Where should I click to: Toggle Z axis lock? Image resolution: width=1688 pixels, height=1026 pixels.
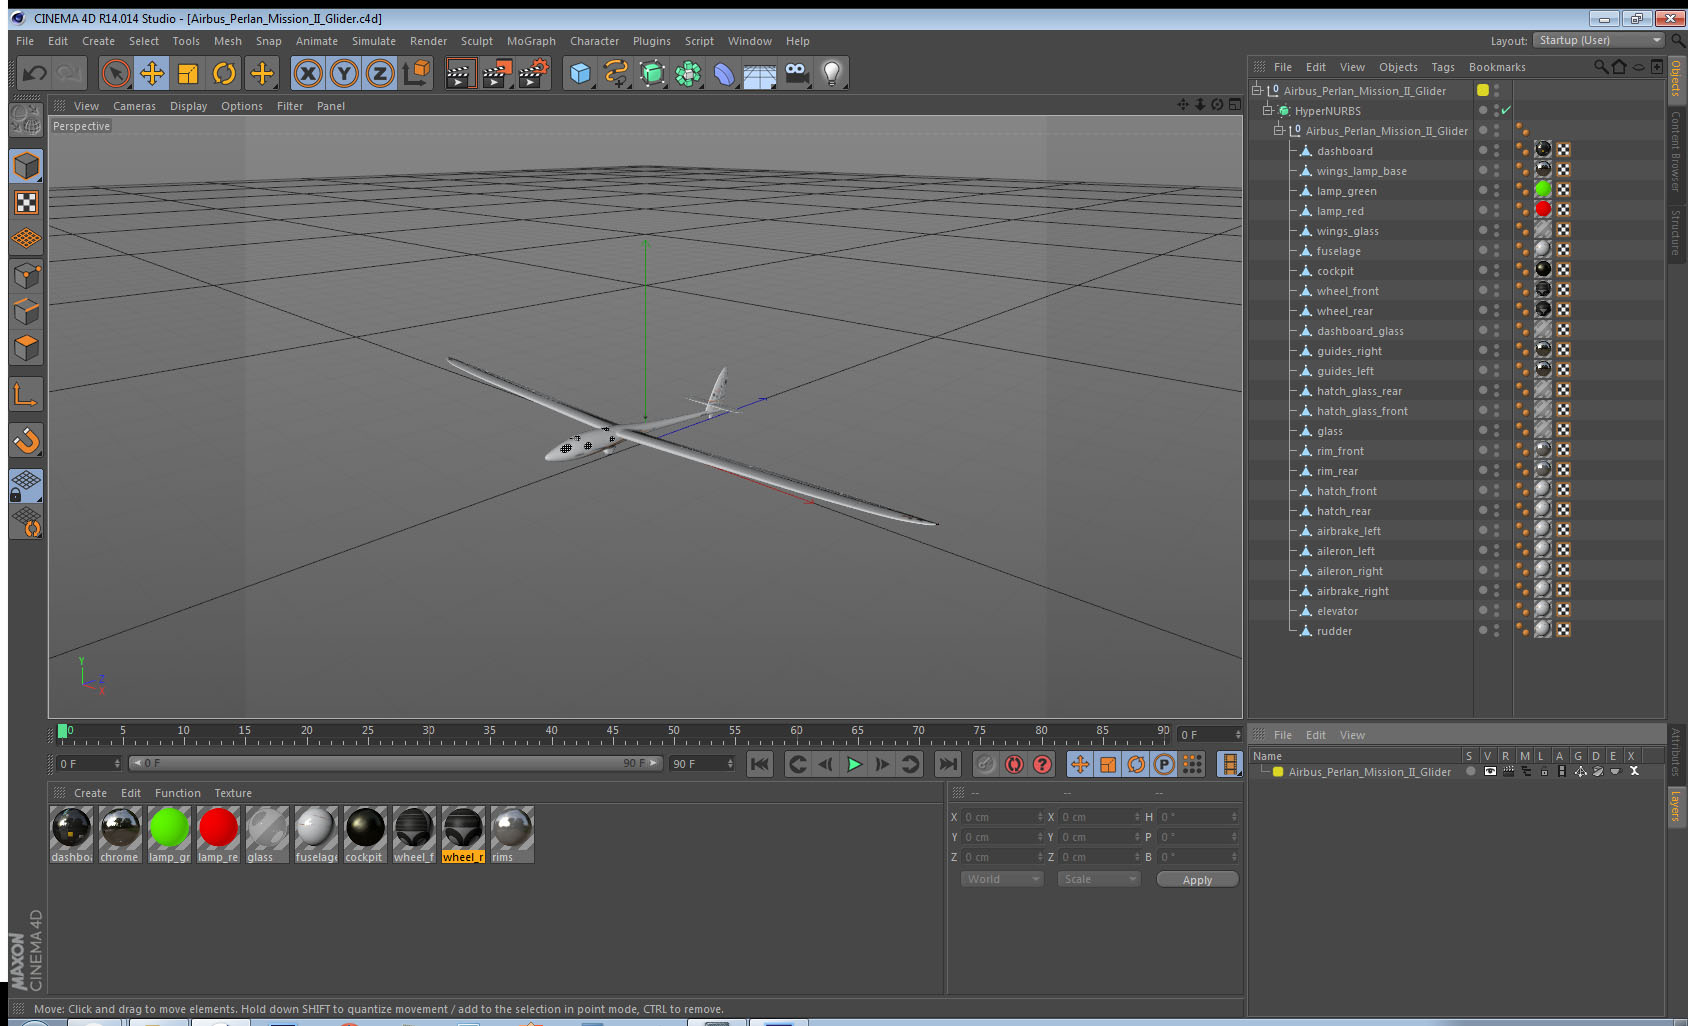click(380, 73)
